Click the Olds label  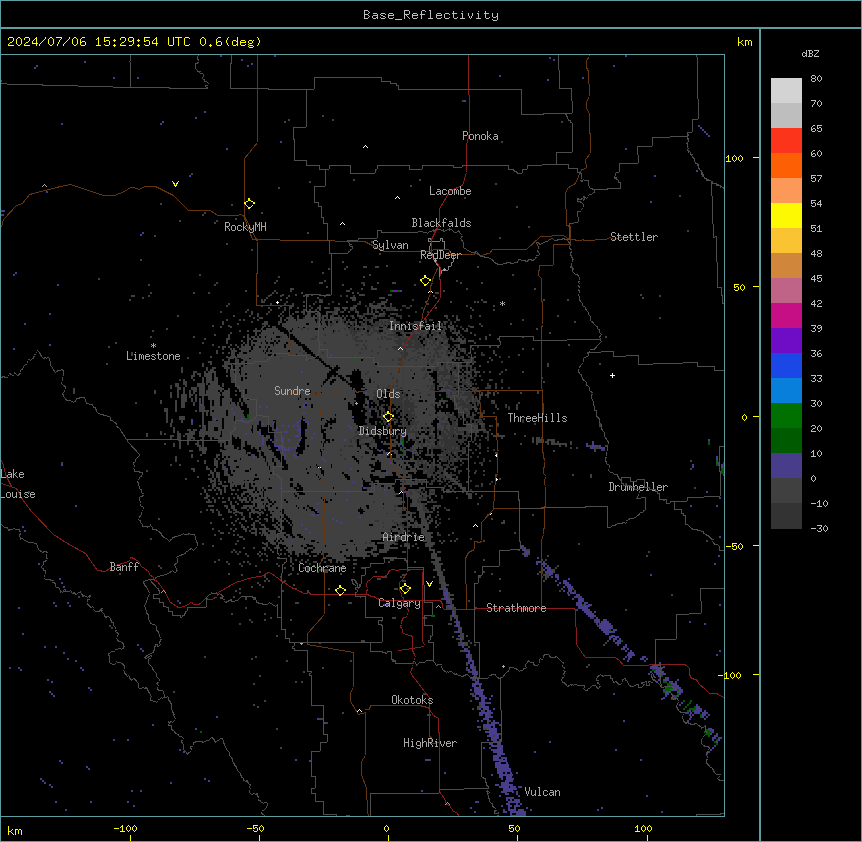(x=388, y=394)
